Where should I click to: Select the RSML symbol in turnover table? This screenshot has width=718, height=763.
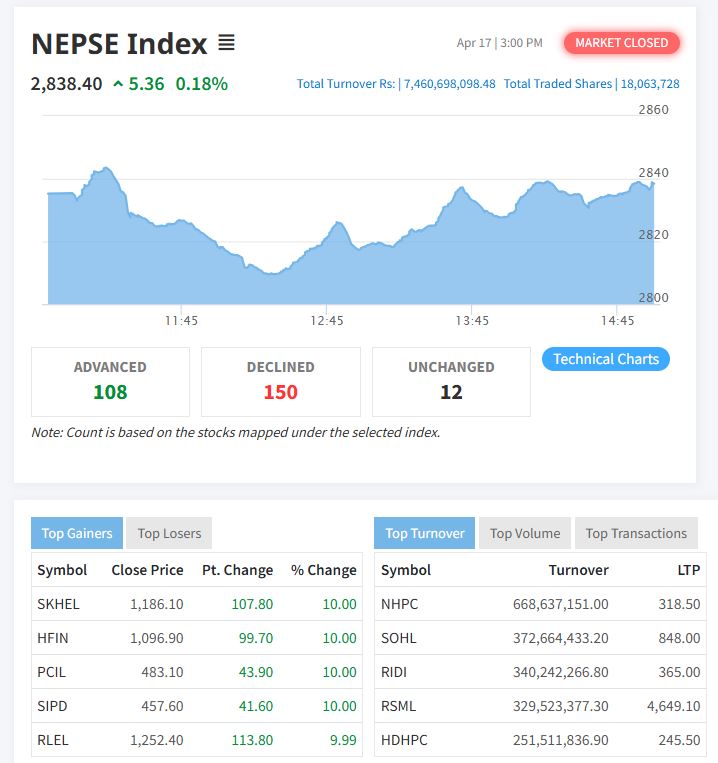coord(399,706)
